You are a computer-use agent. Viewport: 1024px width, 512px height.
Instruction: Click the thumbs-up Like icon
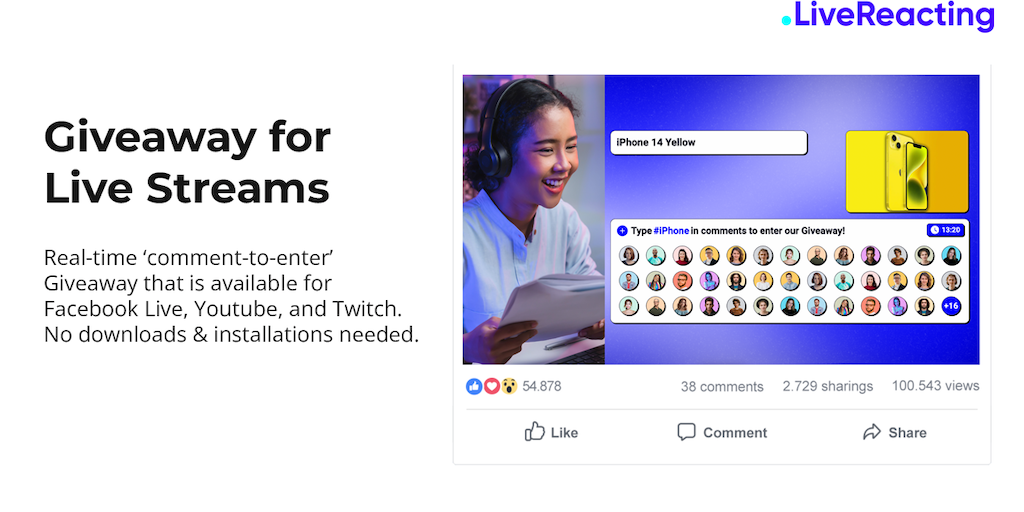tap(534, 432)
